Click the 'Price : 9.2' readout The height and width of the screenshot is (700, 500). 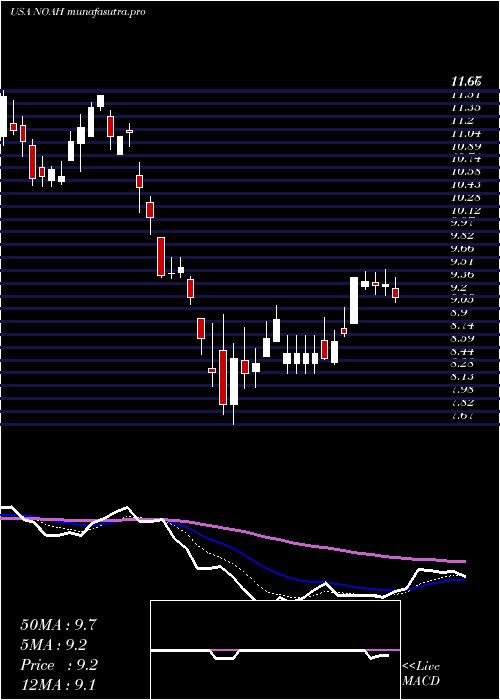click(x=59, y=665)
